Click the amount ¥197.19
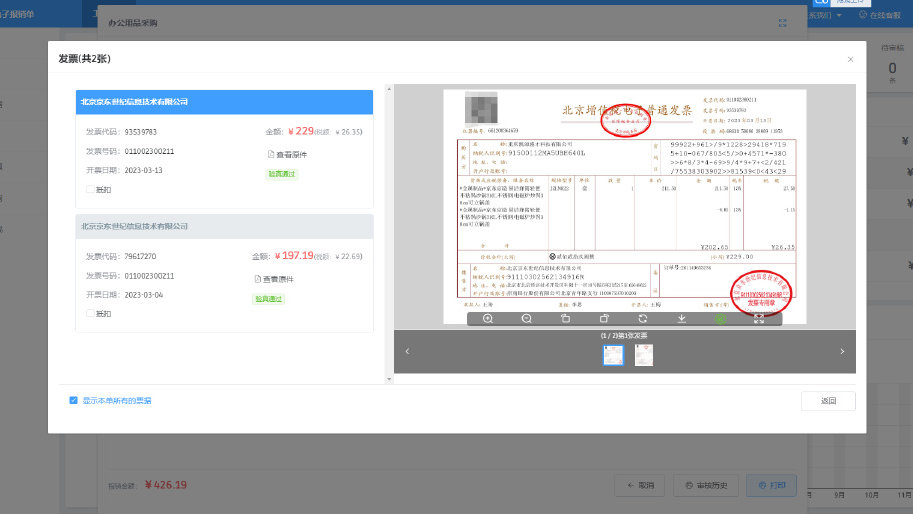 [294, 256]
